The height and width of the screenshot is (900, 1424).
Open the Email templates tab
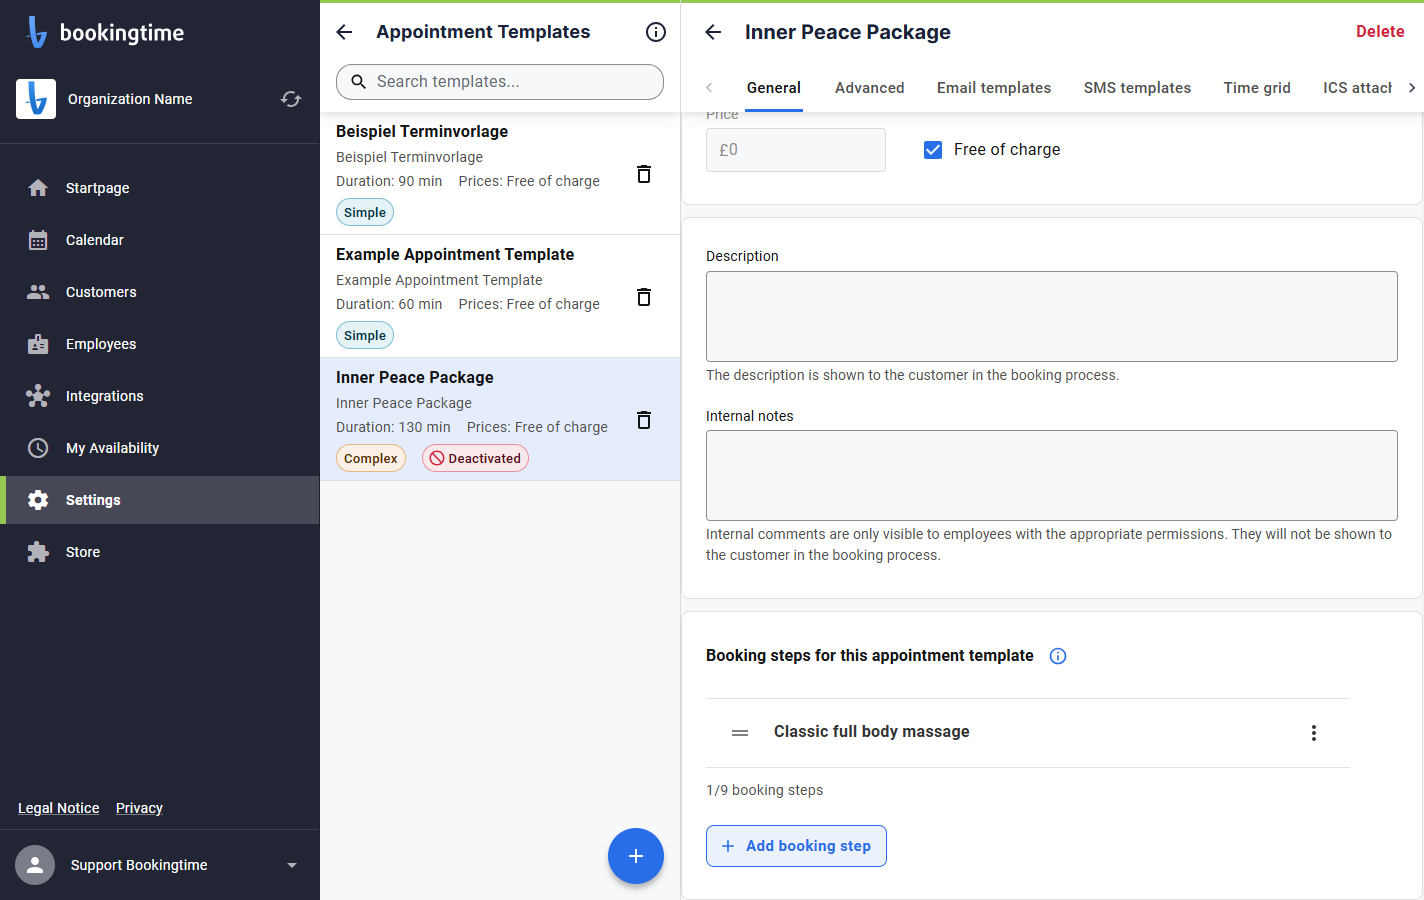994,88
